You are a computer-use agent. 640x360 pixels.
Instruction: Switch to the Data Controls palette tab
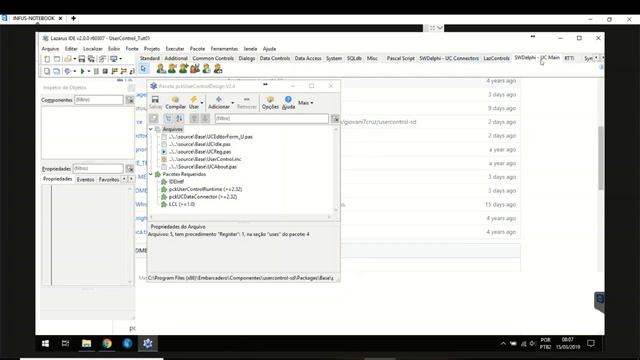click(275, 58)
